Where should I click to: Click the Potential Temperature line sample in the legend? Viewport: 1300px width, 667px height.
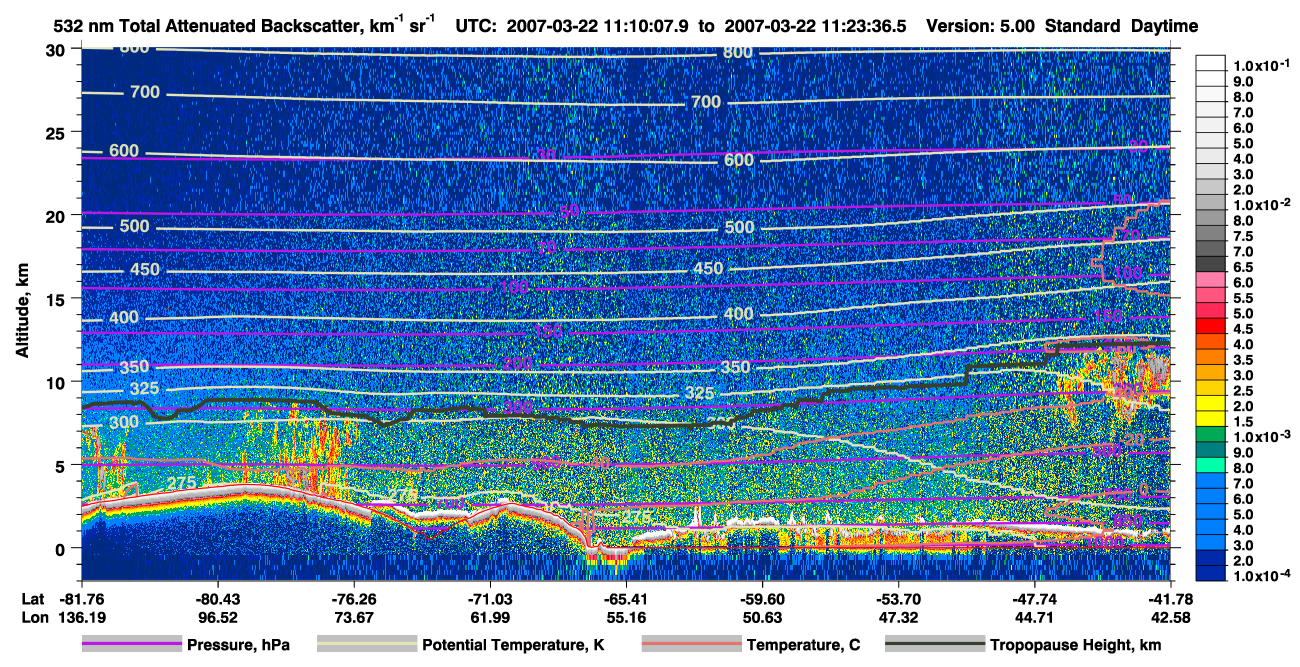click(x=366, y=645)
